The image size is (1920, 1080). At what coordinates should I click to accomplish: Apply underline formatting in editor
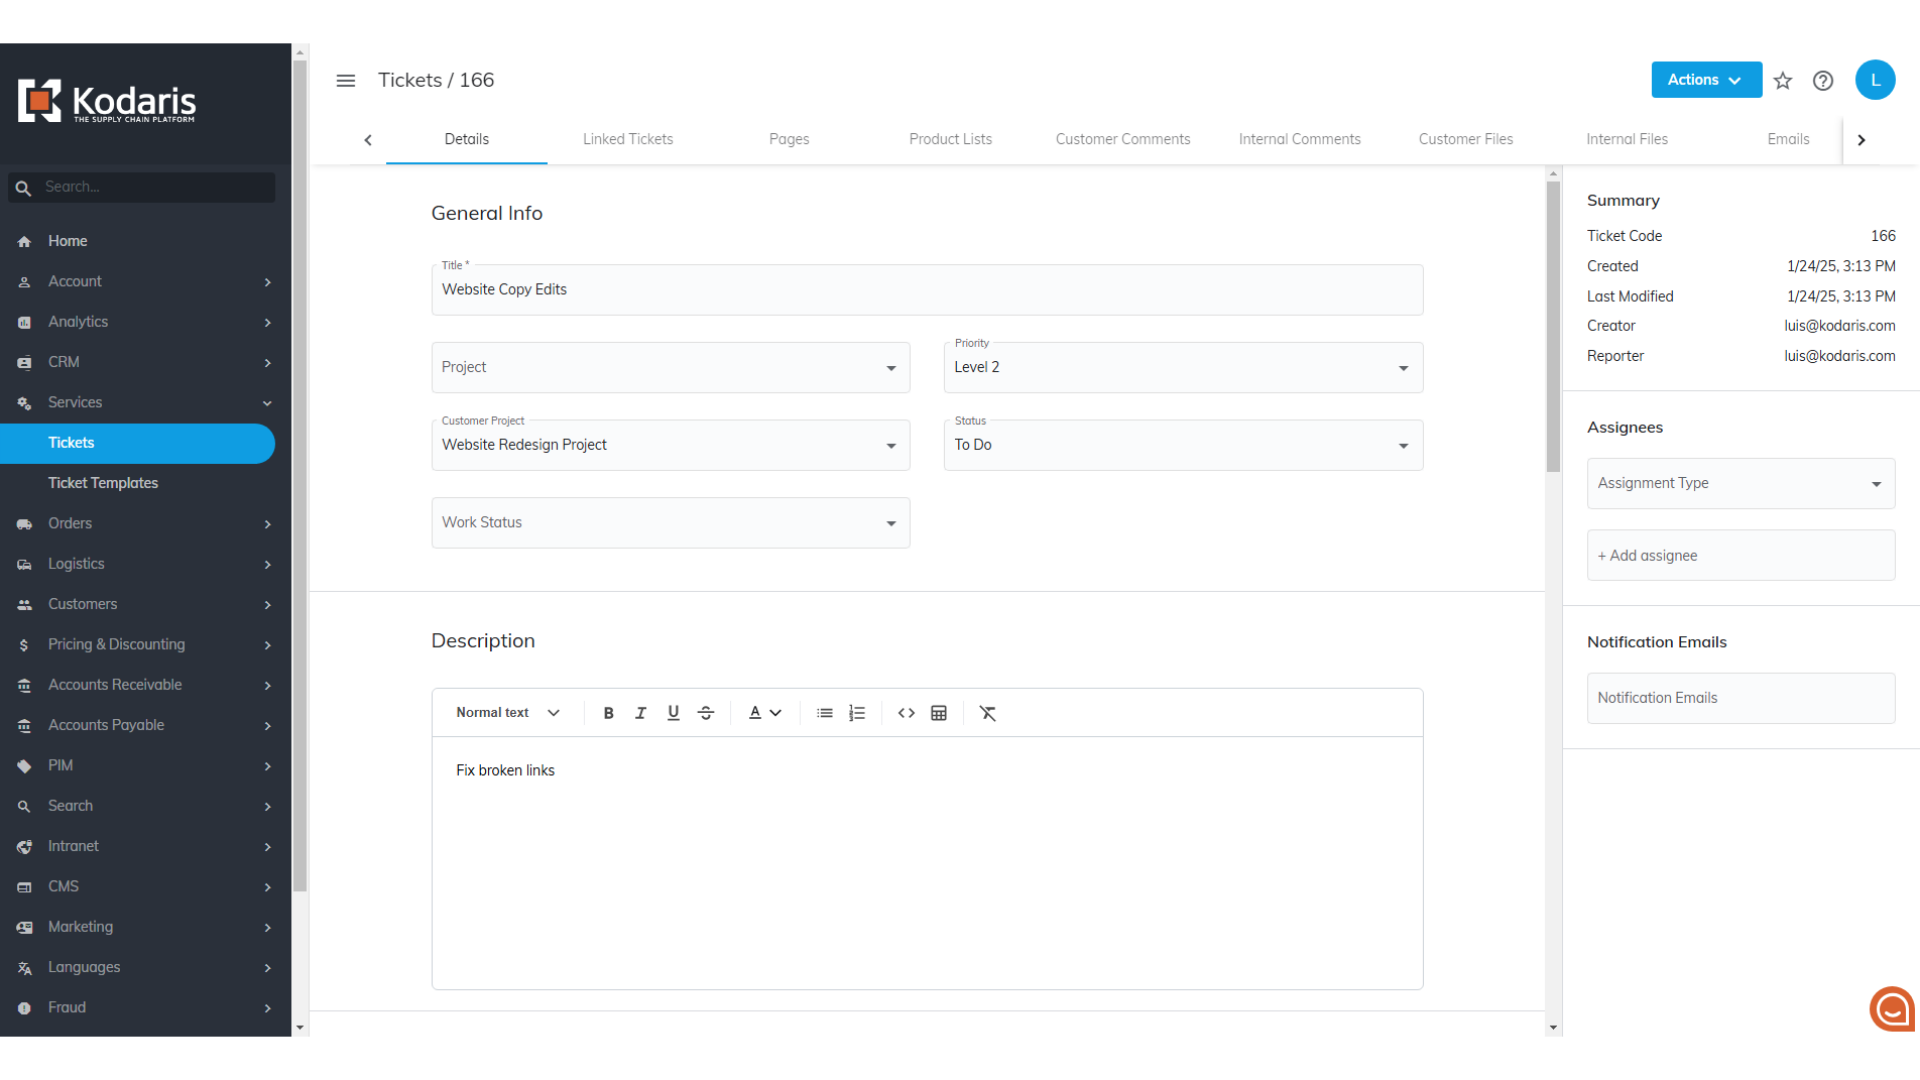[x=673, y=713]
